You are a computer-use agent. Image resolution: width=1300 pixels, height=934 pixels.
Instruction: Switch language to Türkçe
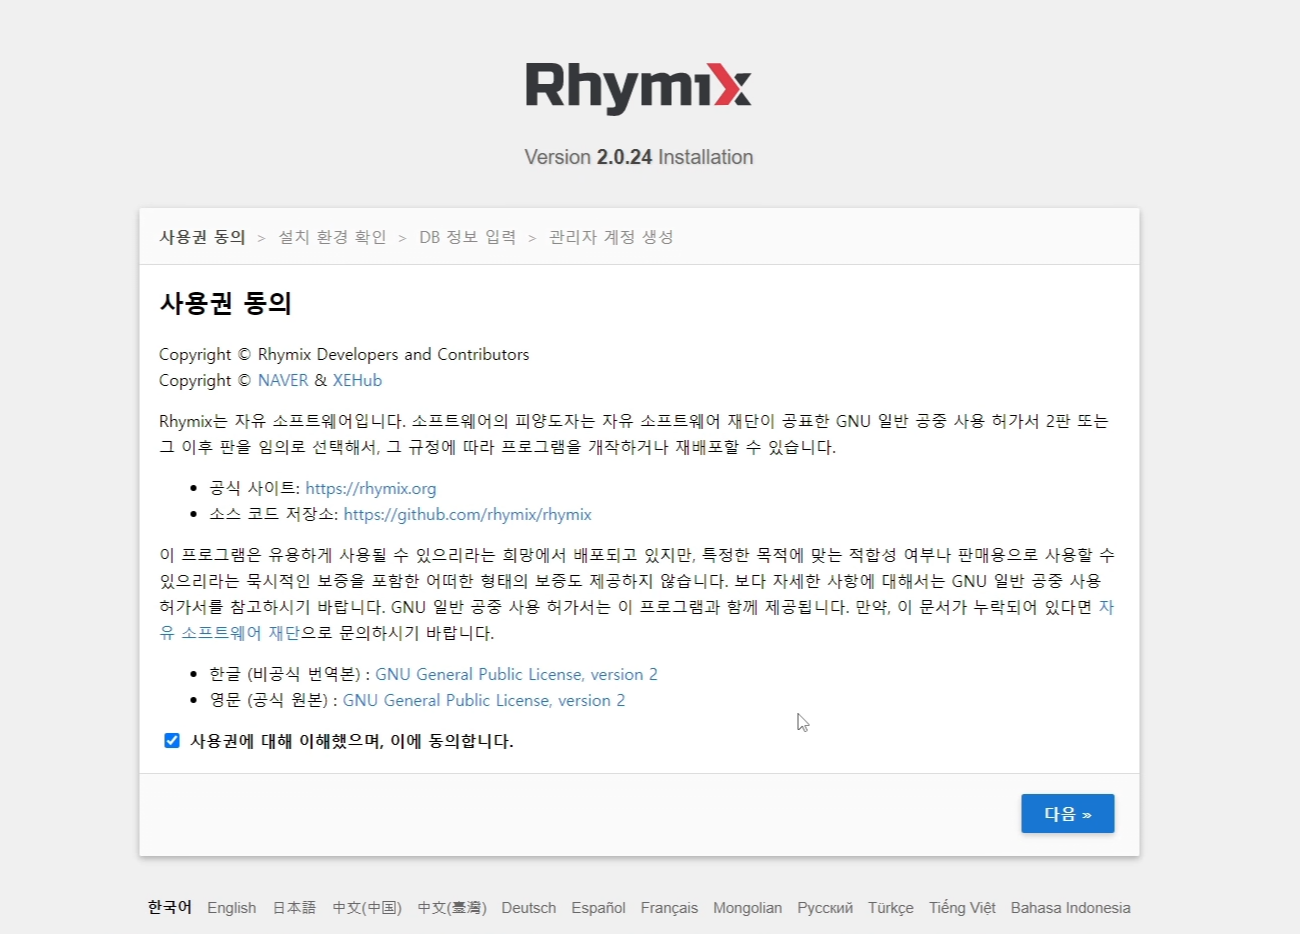point(890,908)
